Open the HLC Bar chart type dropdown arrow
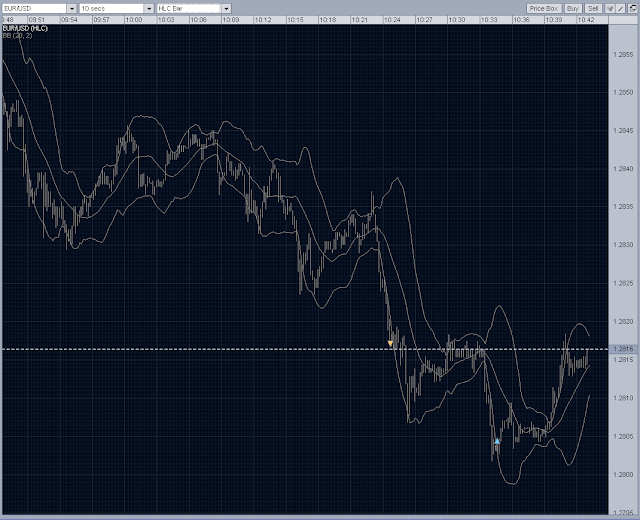Viewport: 640px width, 520px height. point(227,8)
